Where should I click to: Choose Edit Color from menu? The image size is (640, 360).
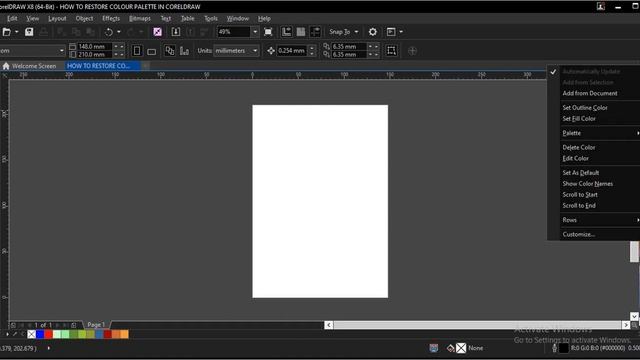click(576, 158)
